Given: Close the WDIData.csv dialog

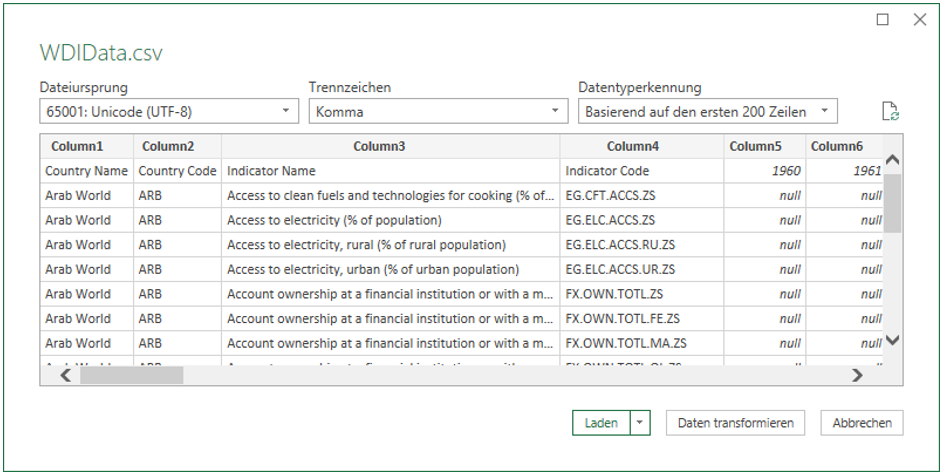Looking at the screenshot, I should pyautogui.click(x=919, y=19).
